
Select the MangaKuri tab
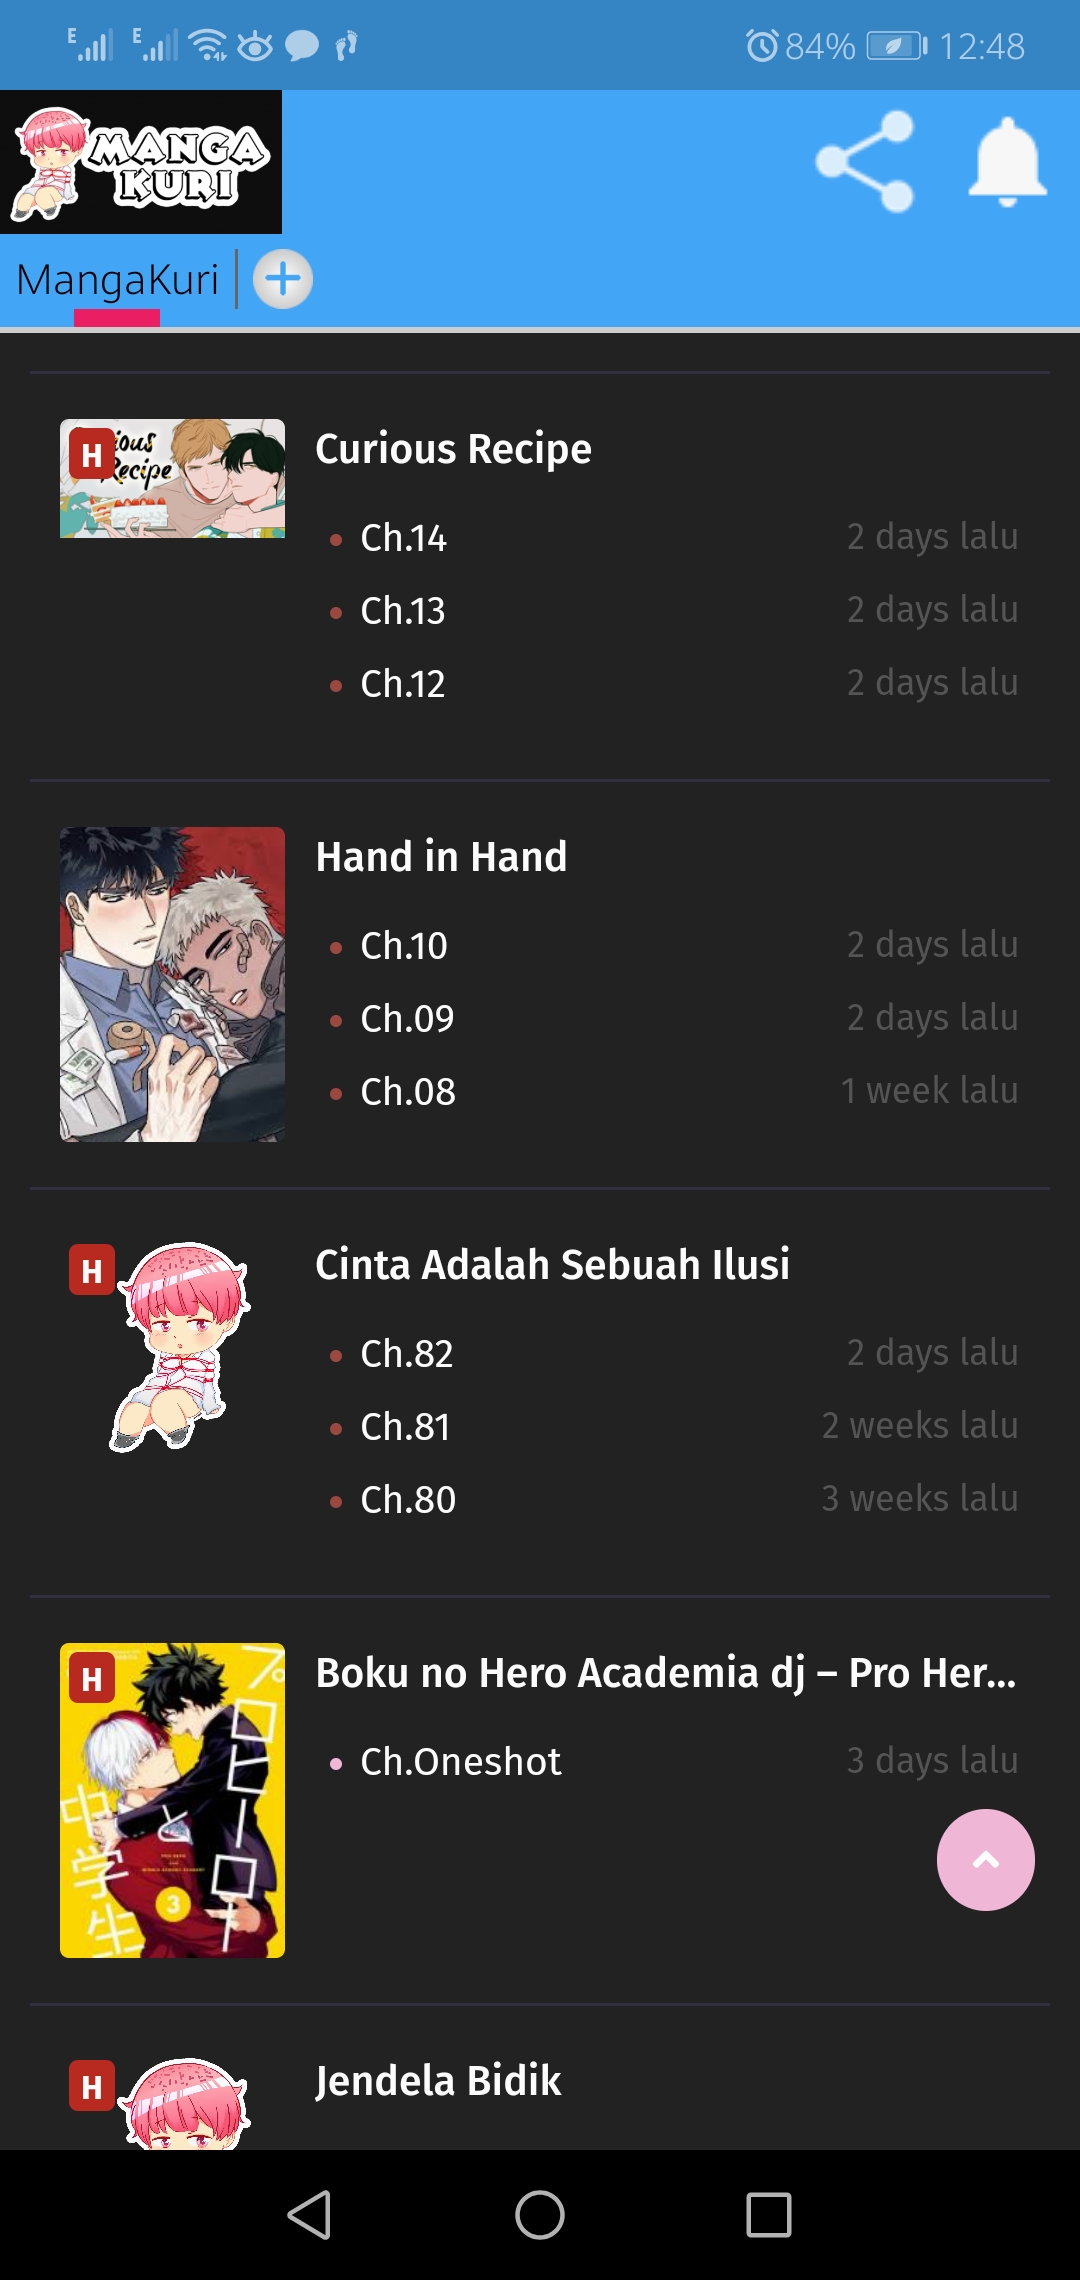(x=117, y=280)
